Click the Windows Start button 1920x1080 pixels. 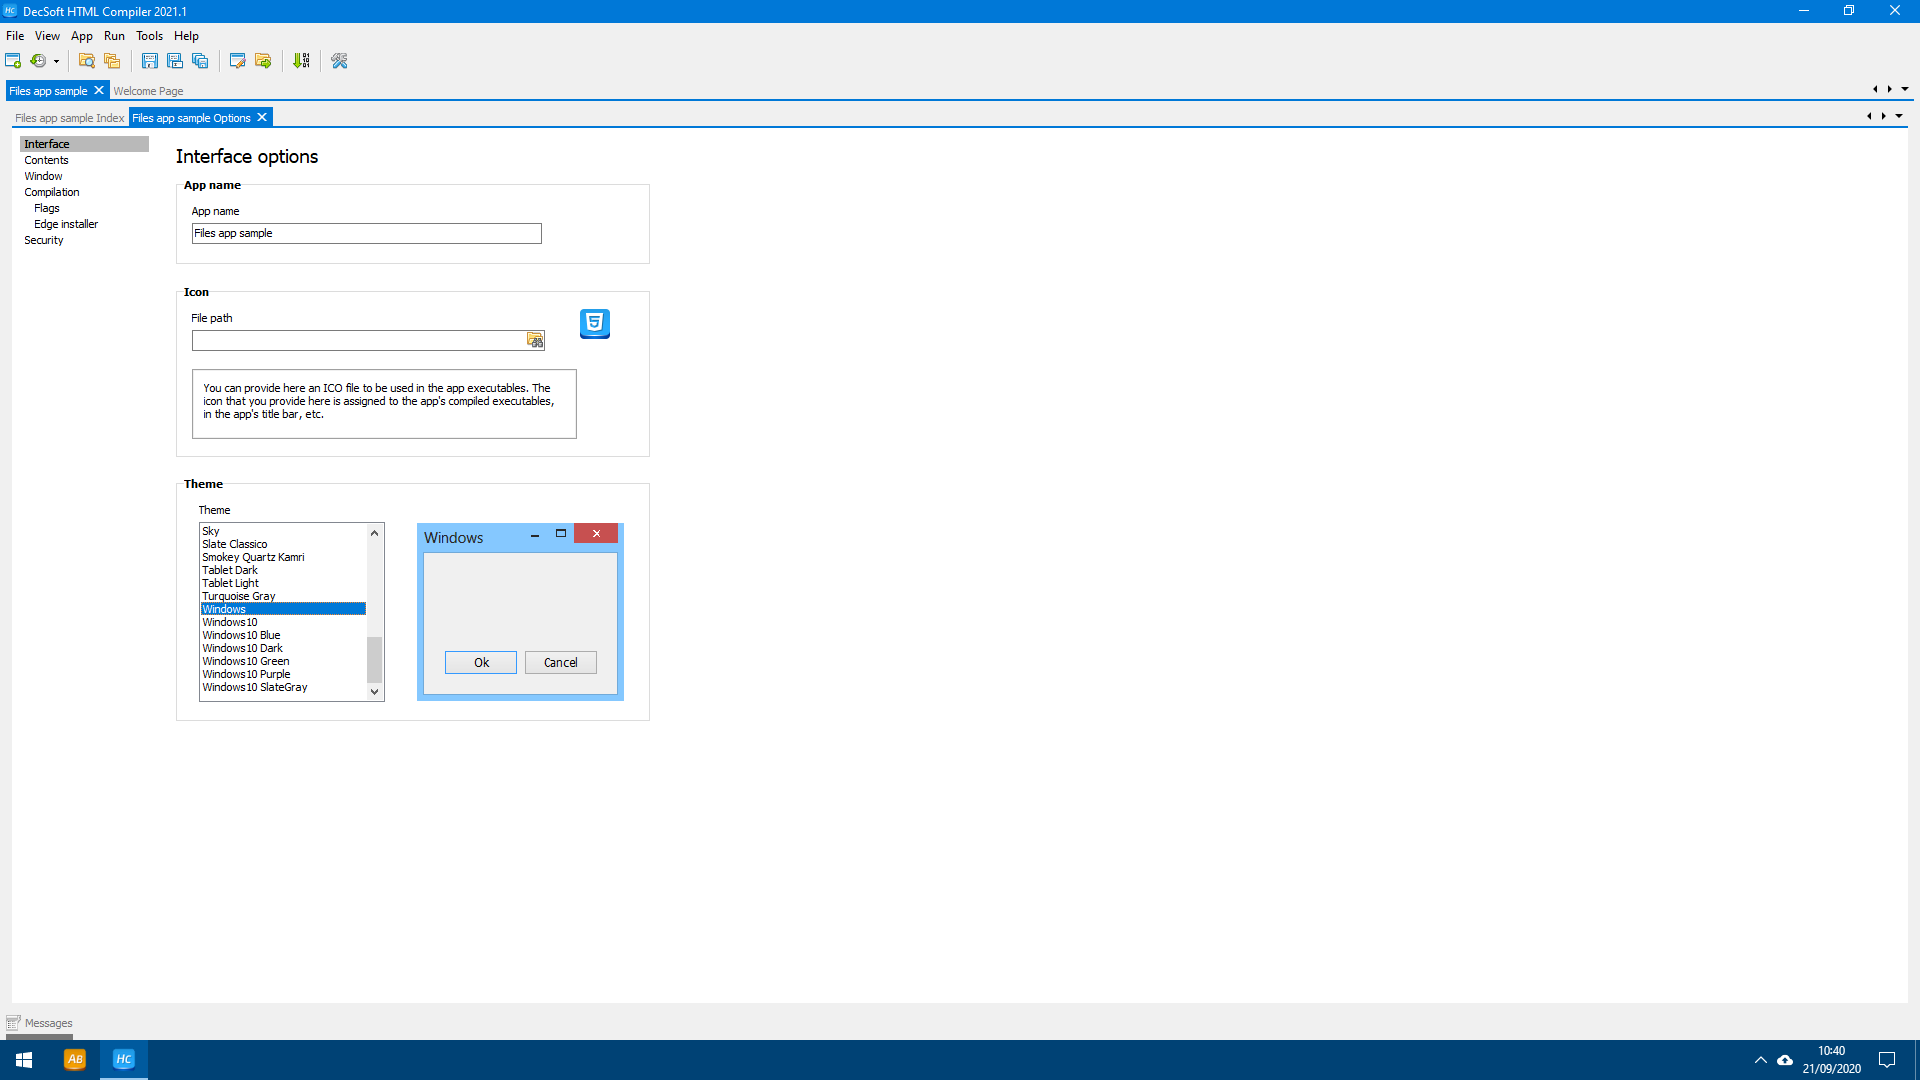[24, 1060]
